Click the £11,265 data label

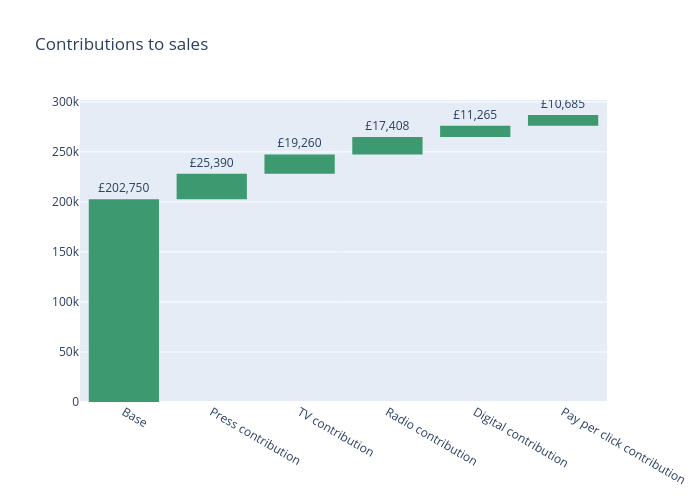click(475, 115)
